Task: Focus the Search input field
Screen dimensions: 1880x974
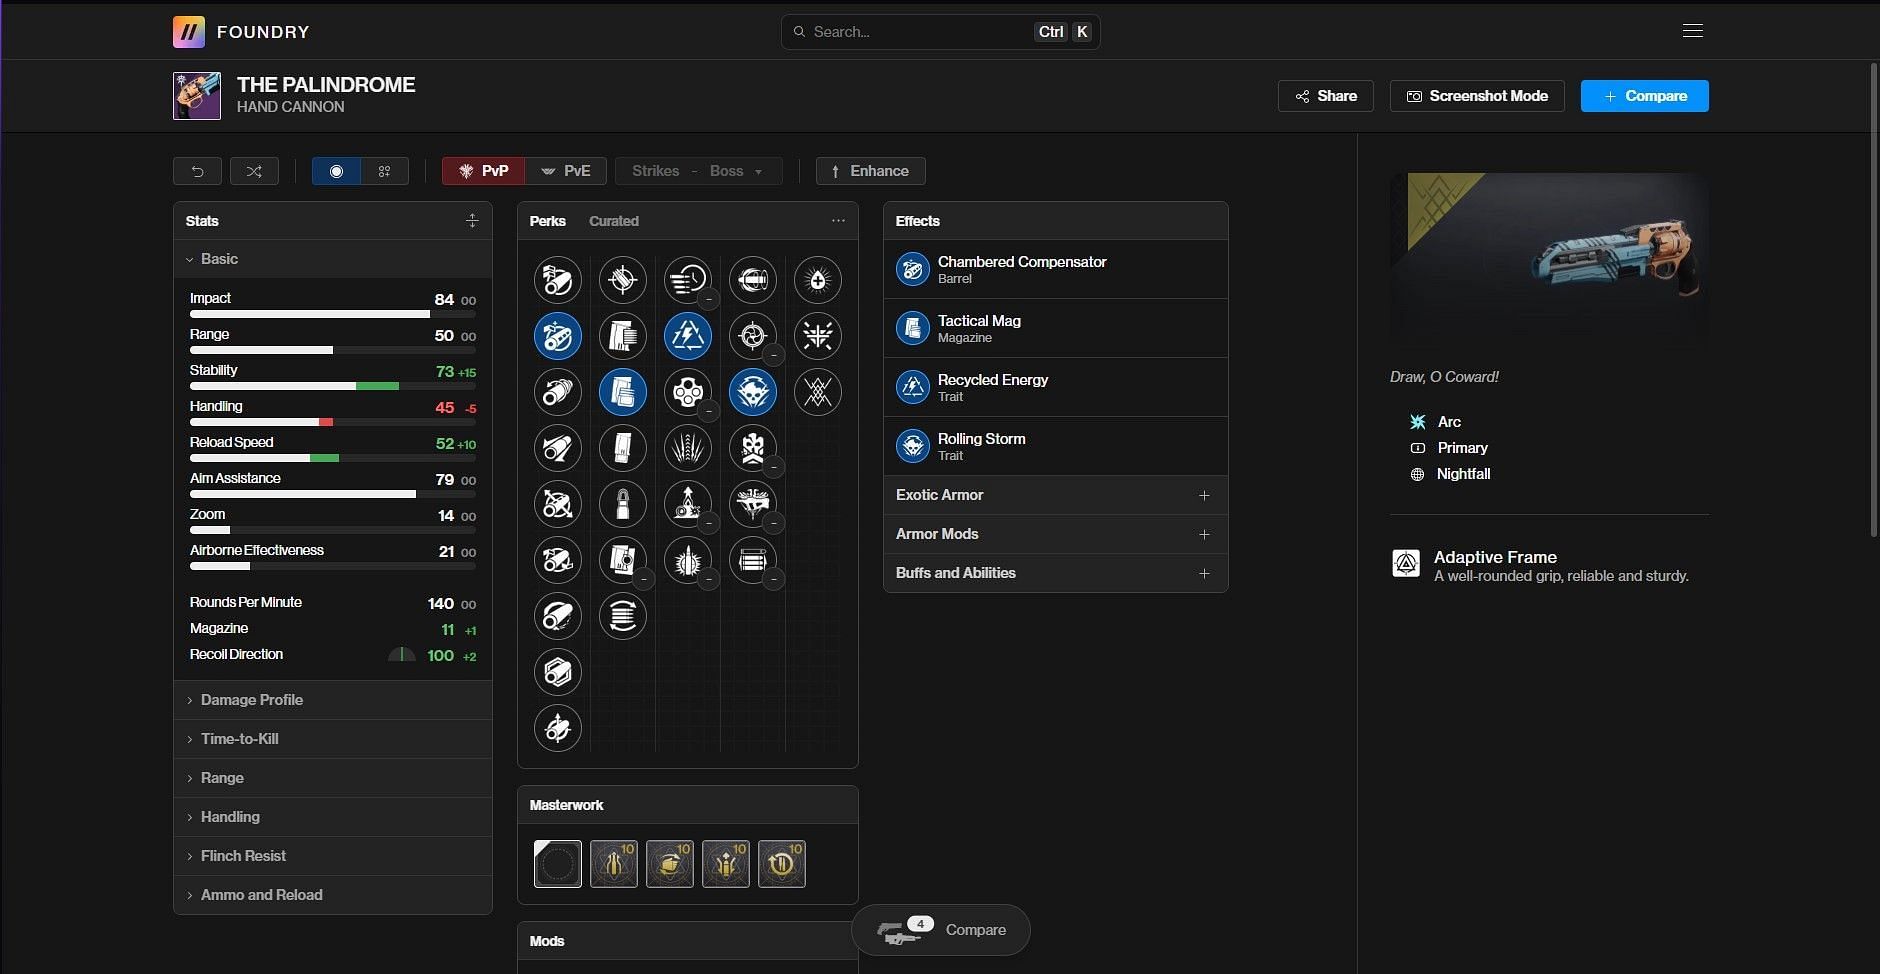Action: coord(940,32)
